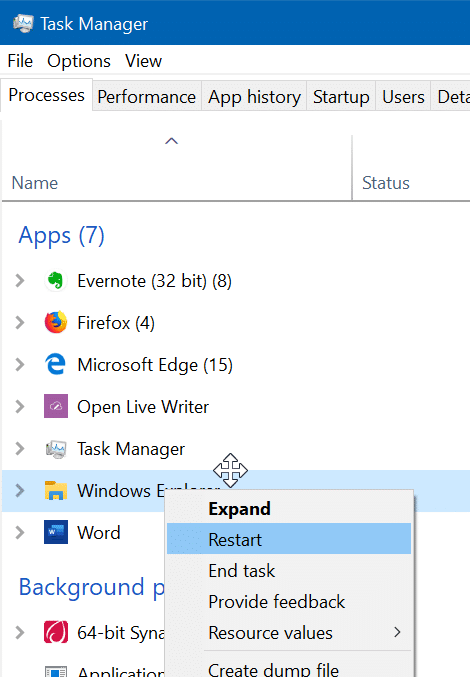Select the Open Live Writer row
The height and width of the screenshot is (677, 470).
point(236,406)
